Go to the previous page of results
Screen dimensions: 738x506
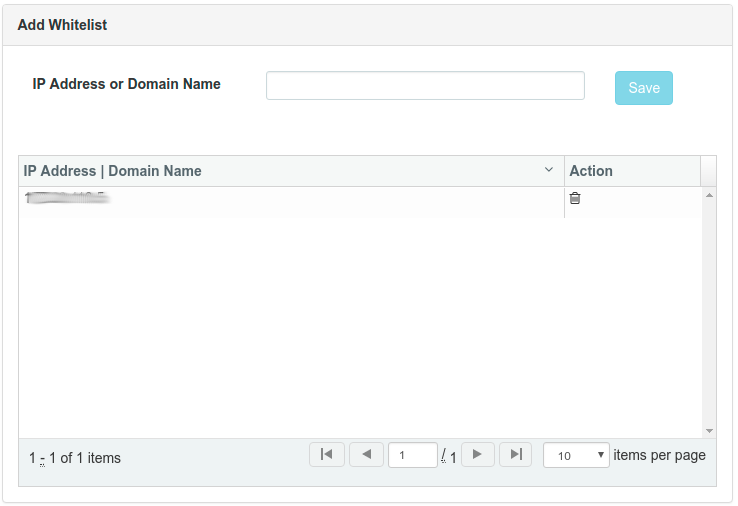coord(366,455)
